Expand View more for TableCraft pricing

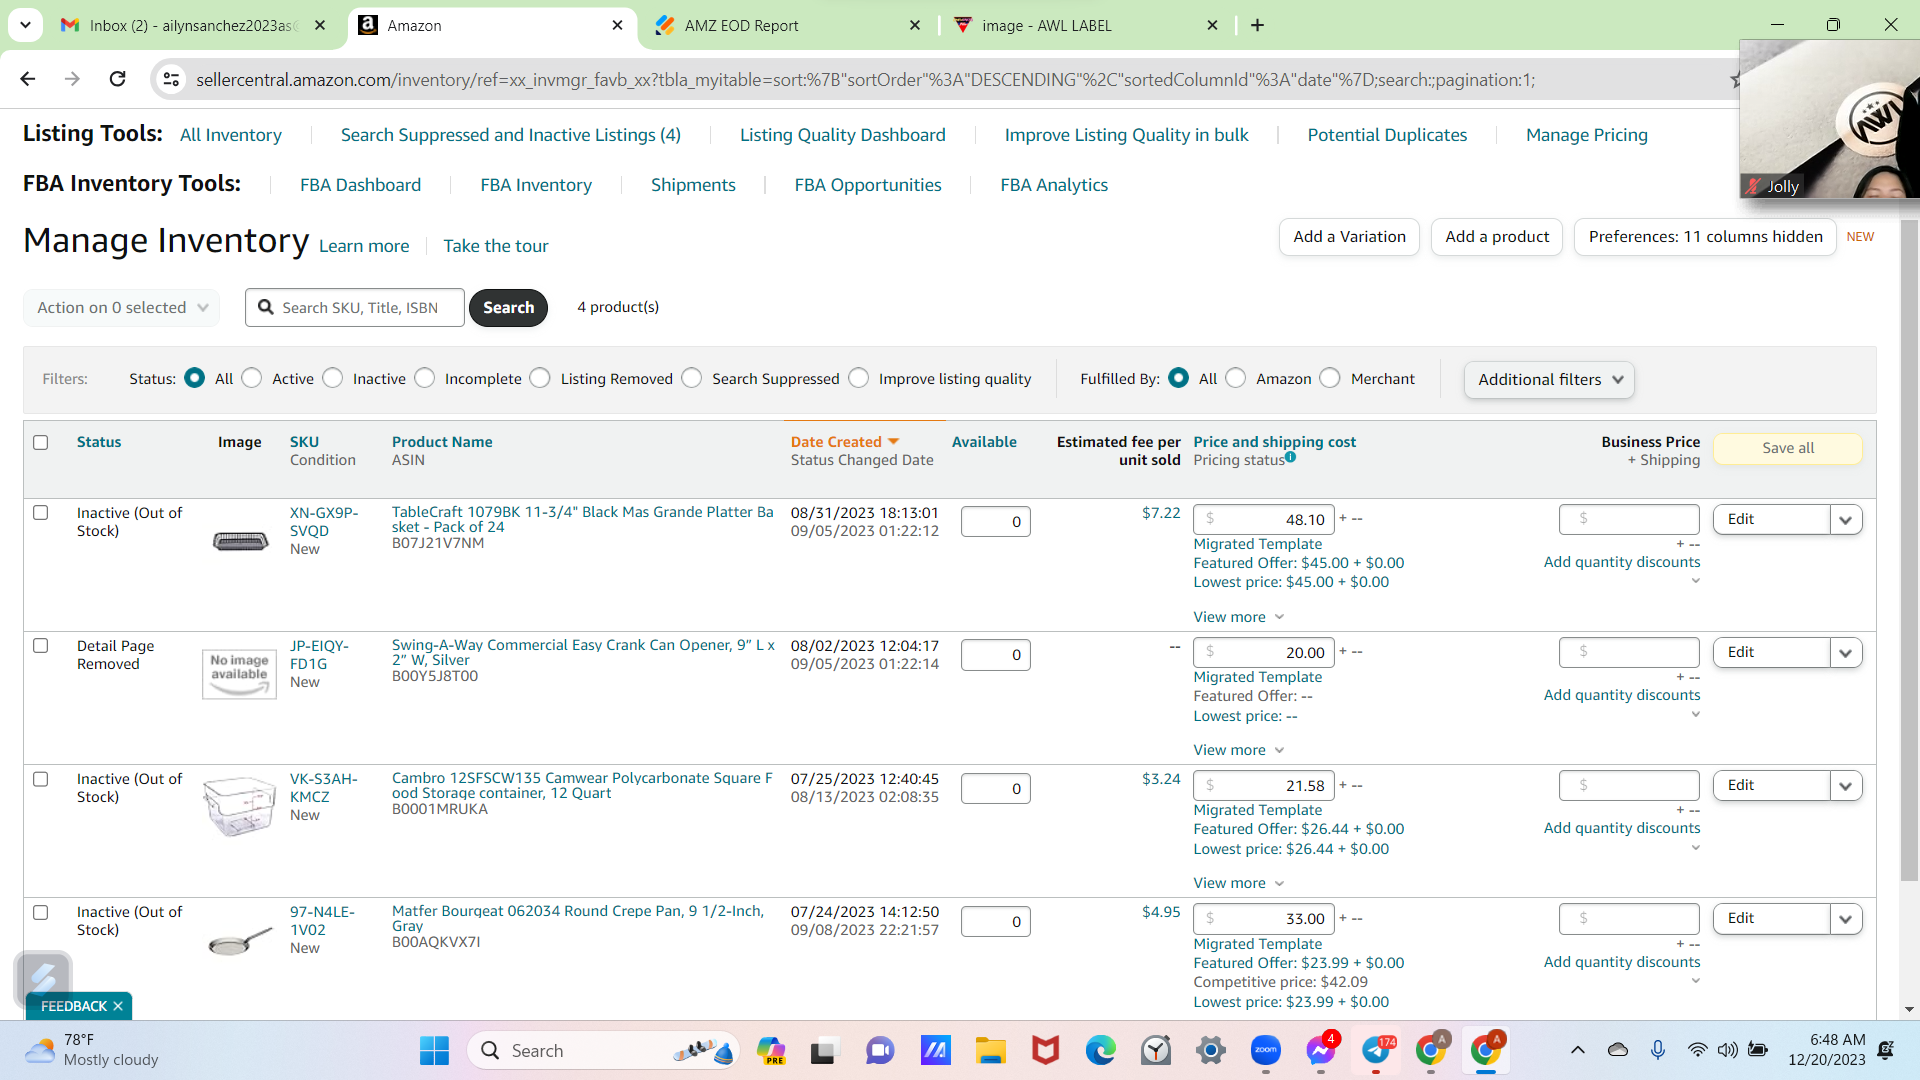(1238, 617)
